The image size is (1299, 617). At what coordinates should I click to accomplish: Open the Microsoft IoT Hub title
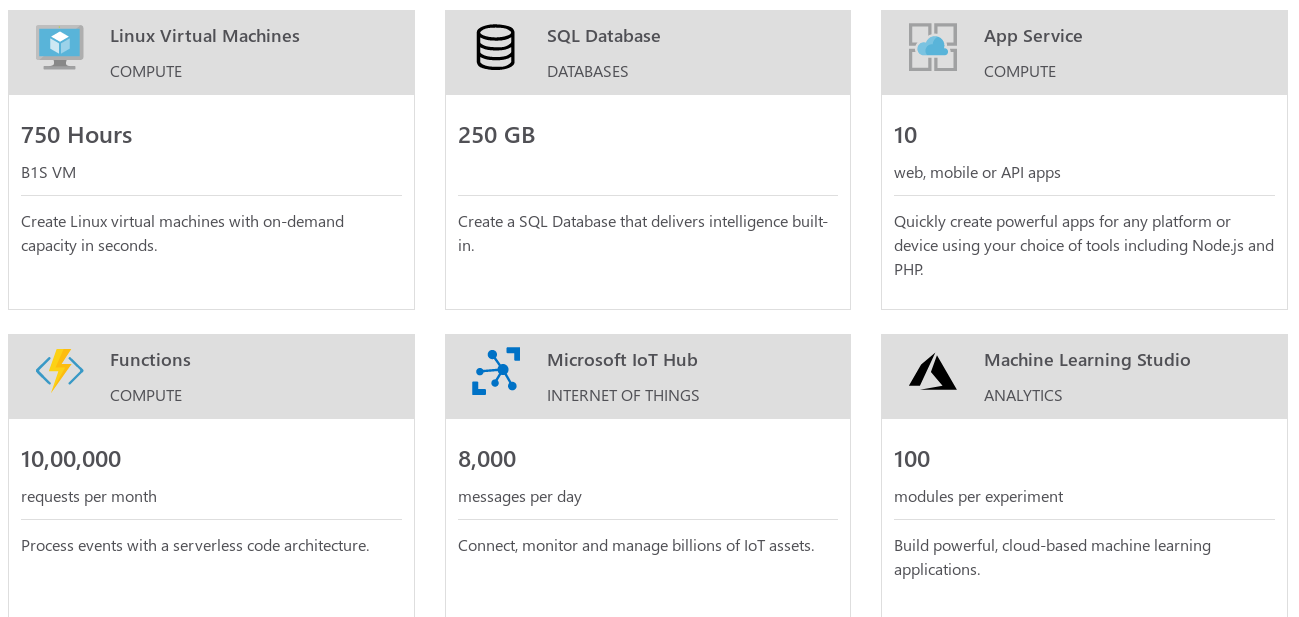[x=622, y=360]
